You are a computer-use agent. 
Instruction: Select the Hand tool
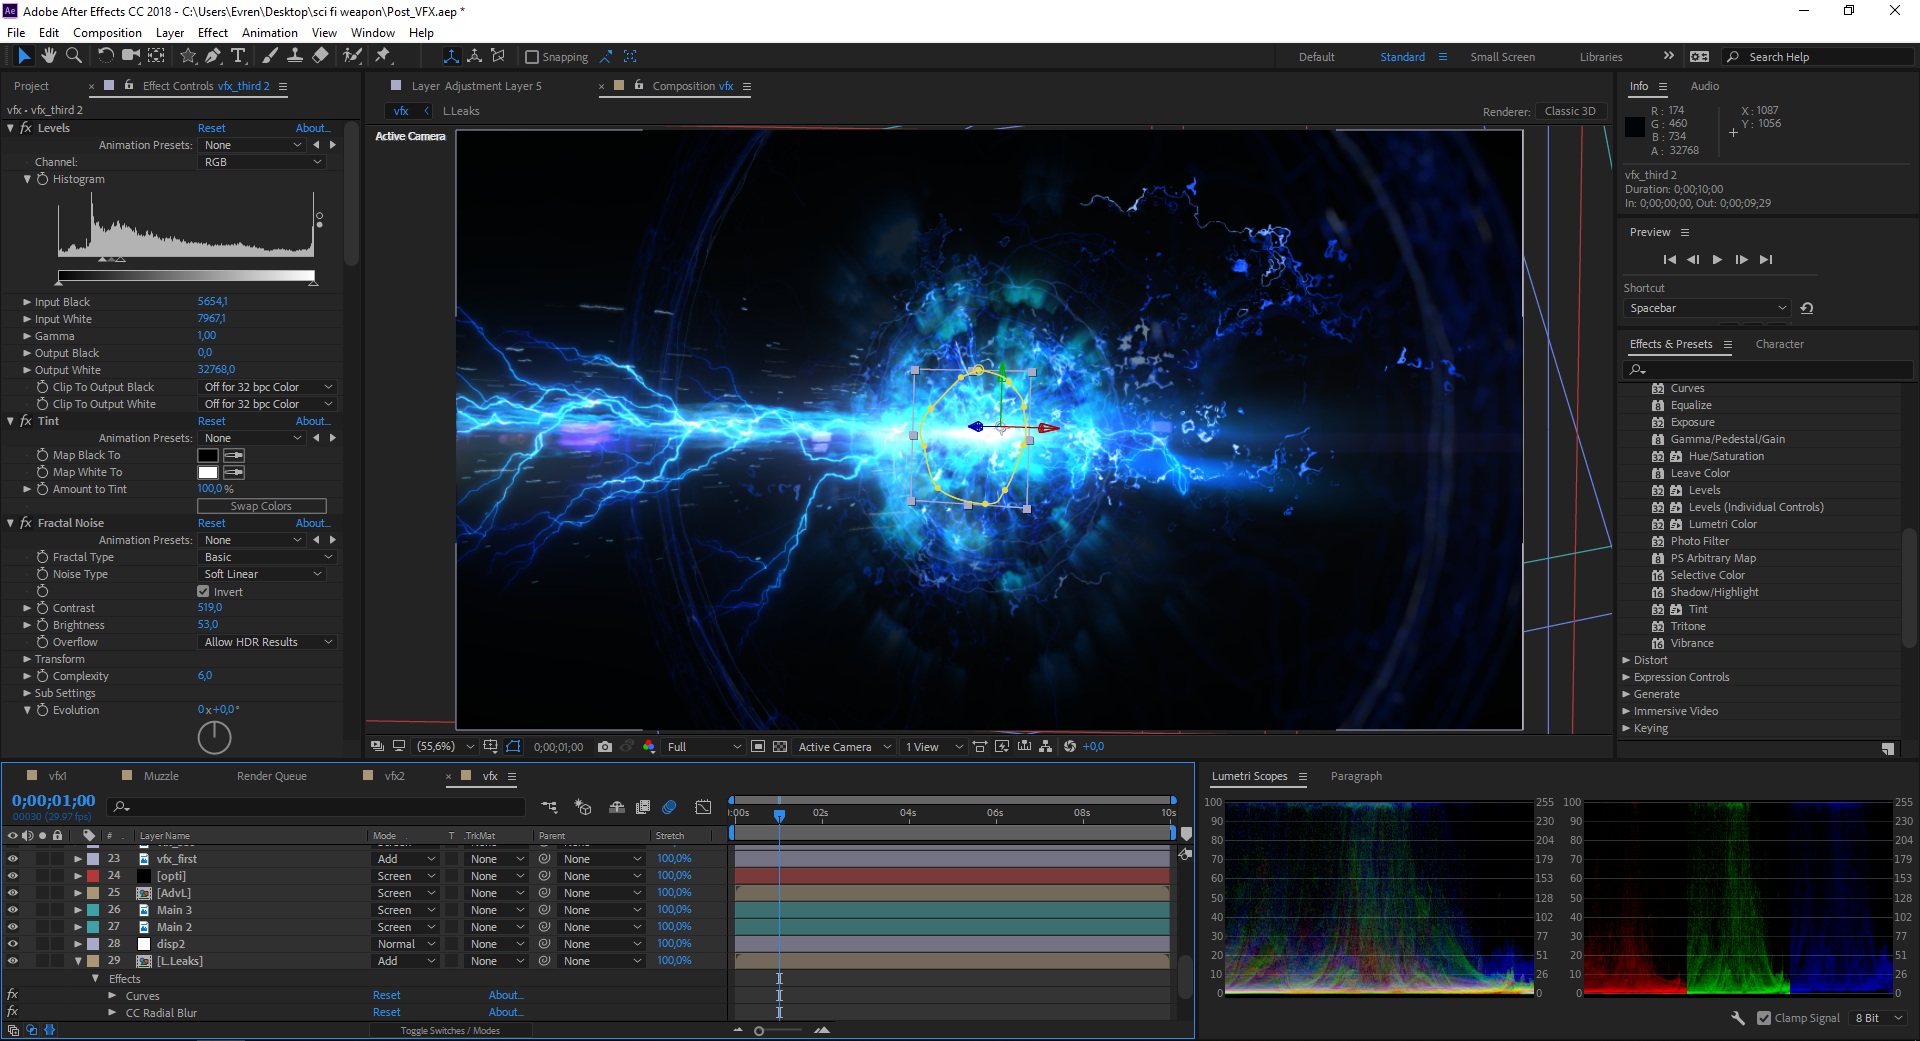tap(48, 56)
